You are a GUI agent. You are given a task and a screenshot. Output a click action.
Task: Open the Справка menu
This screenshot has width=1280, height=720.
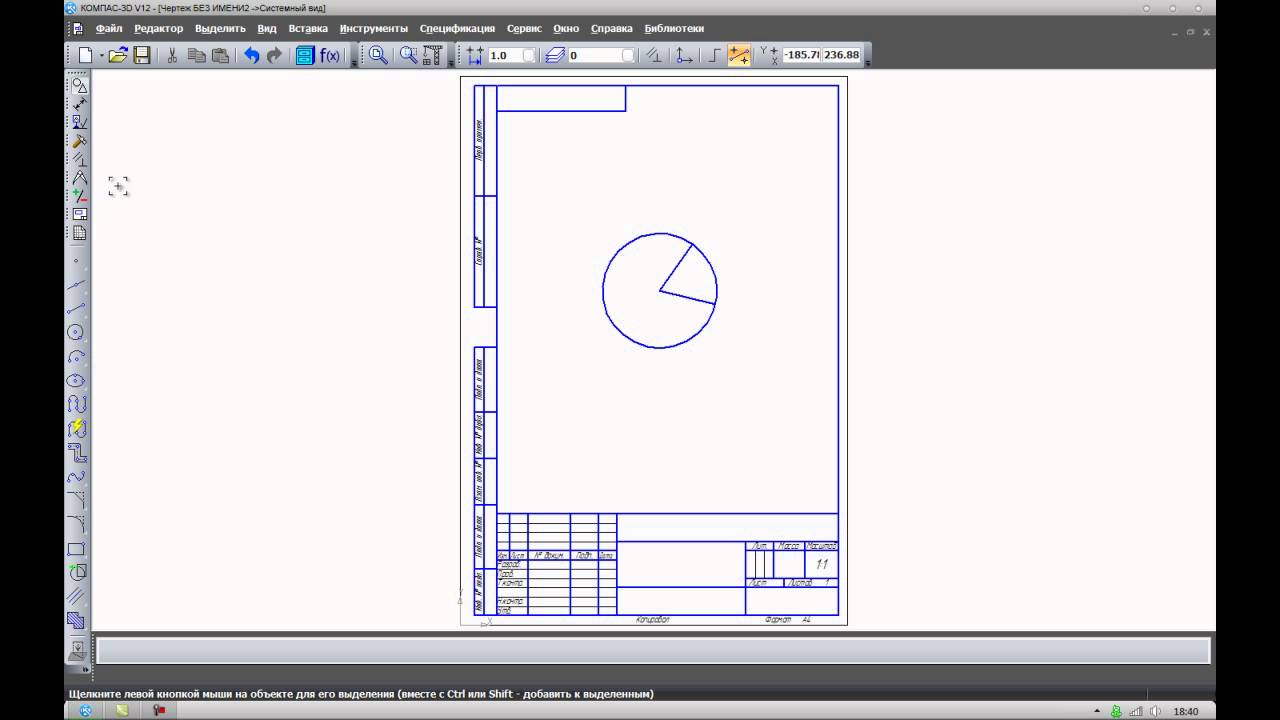pos(612,28)
